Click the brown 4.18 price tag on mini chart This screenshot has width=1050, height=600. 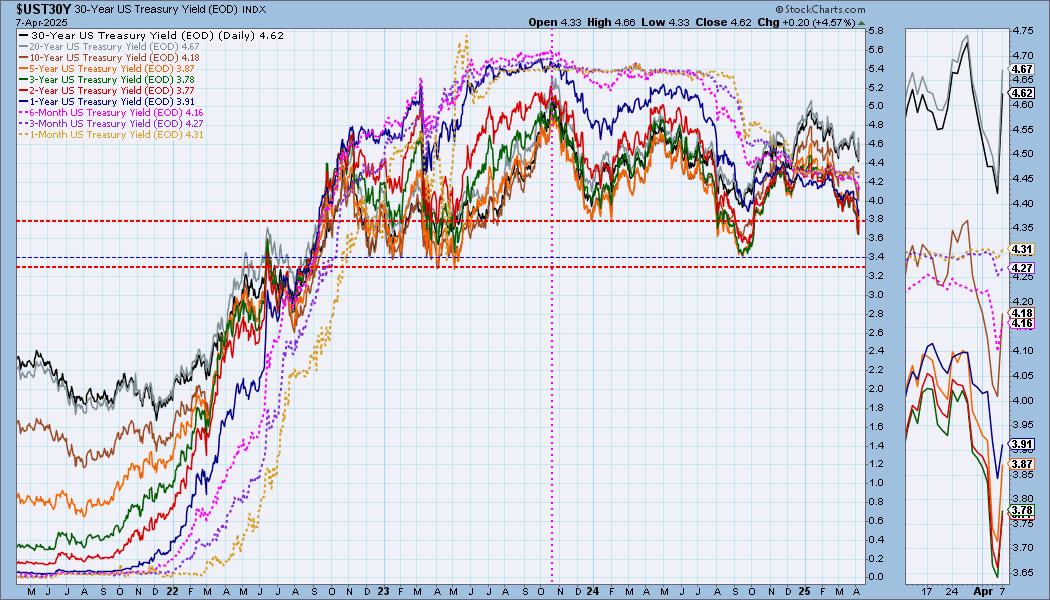[x=1023, y=313]
